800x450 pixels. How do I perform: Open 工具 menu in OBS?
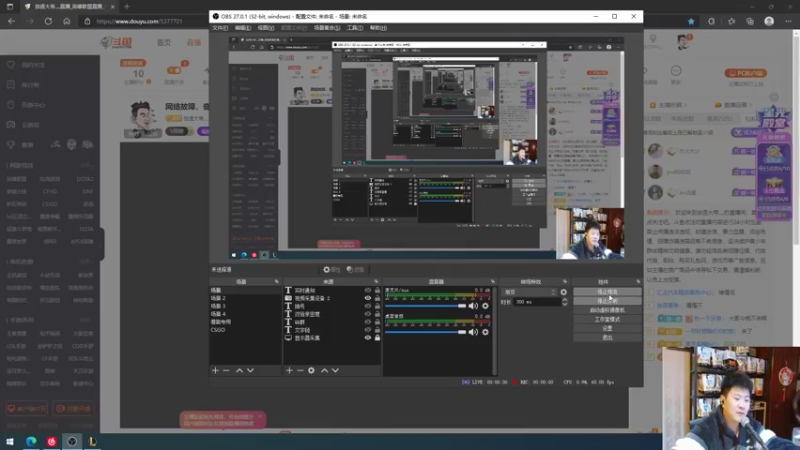(x=355, y=28)
